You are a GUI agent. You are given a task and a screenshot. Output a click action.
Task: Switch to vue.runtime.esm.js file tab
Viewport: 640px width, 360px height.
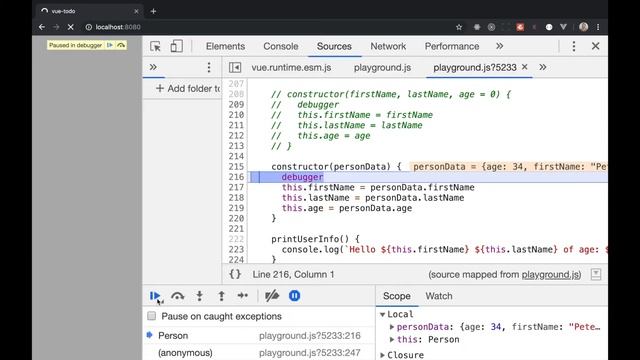click(x=291, y=68)
